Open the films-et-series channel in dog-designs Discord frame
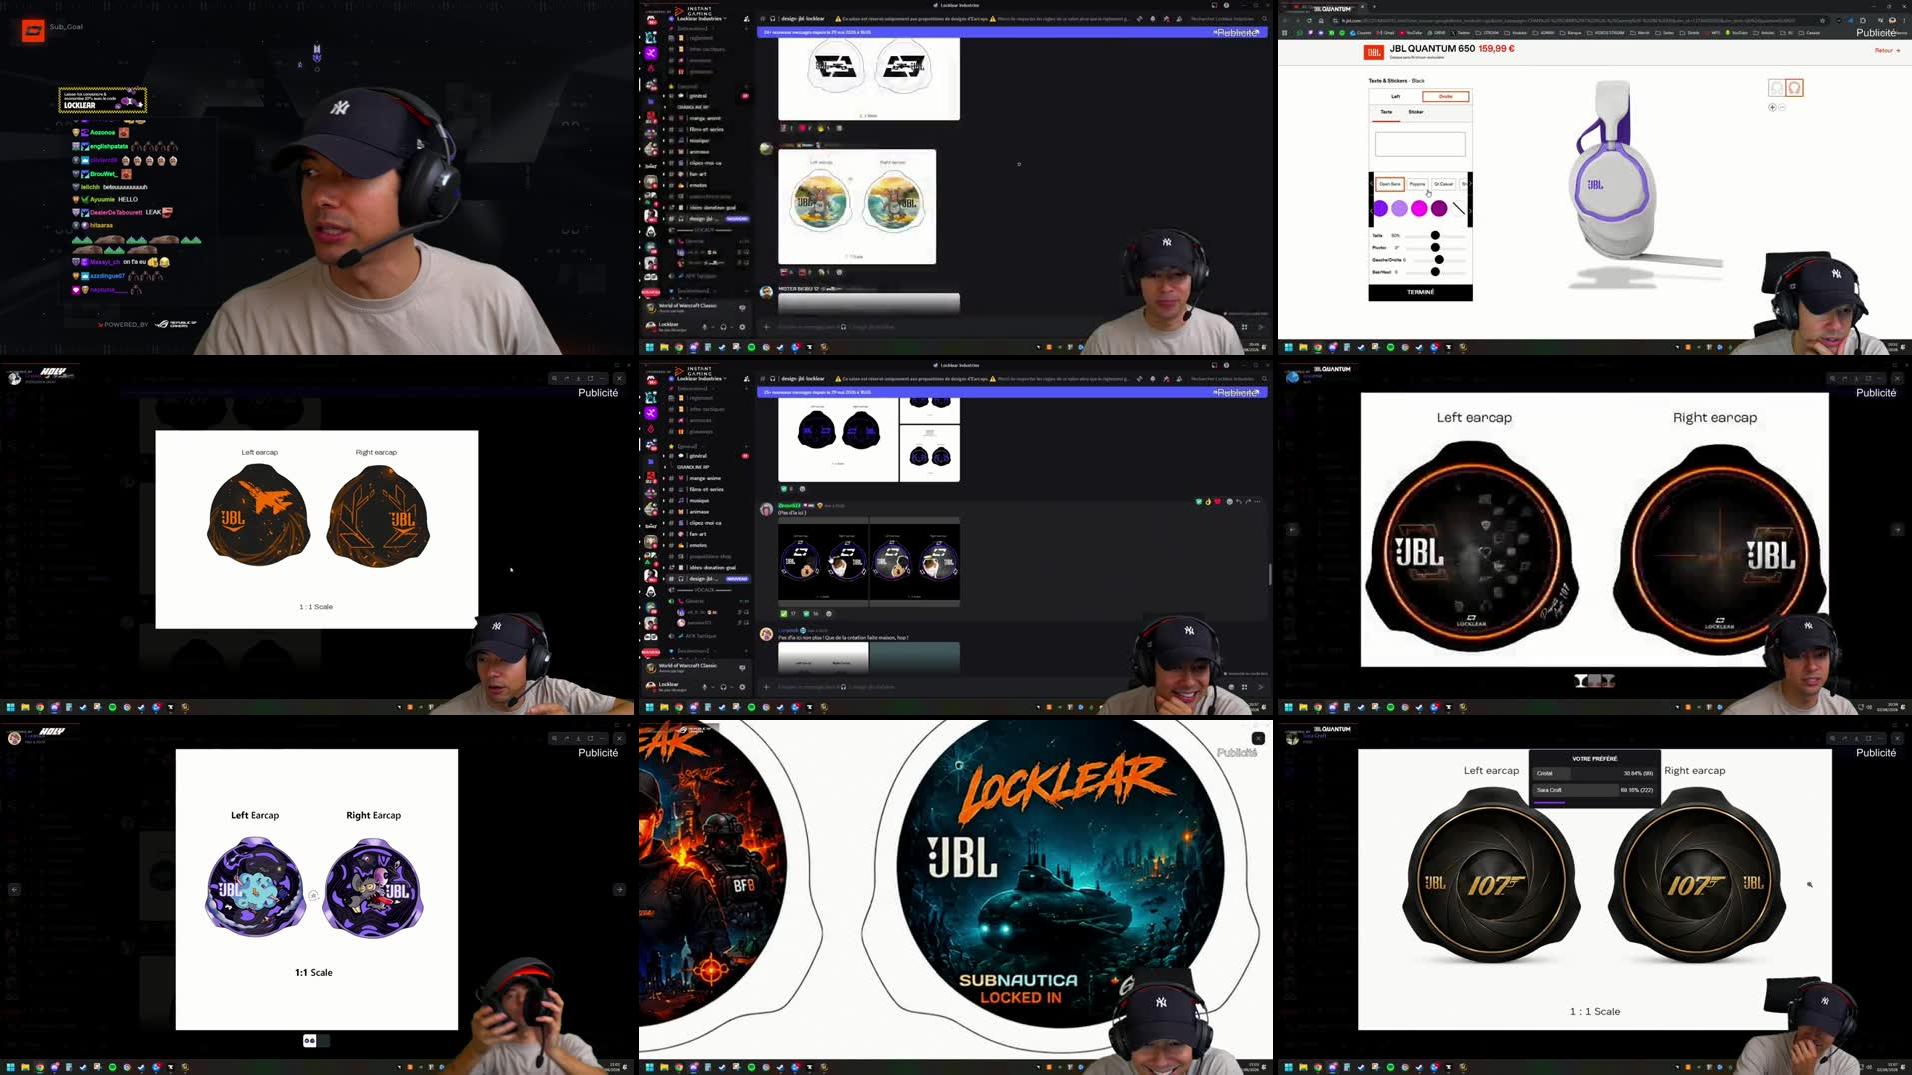 706,489
